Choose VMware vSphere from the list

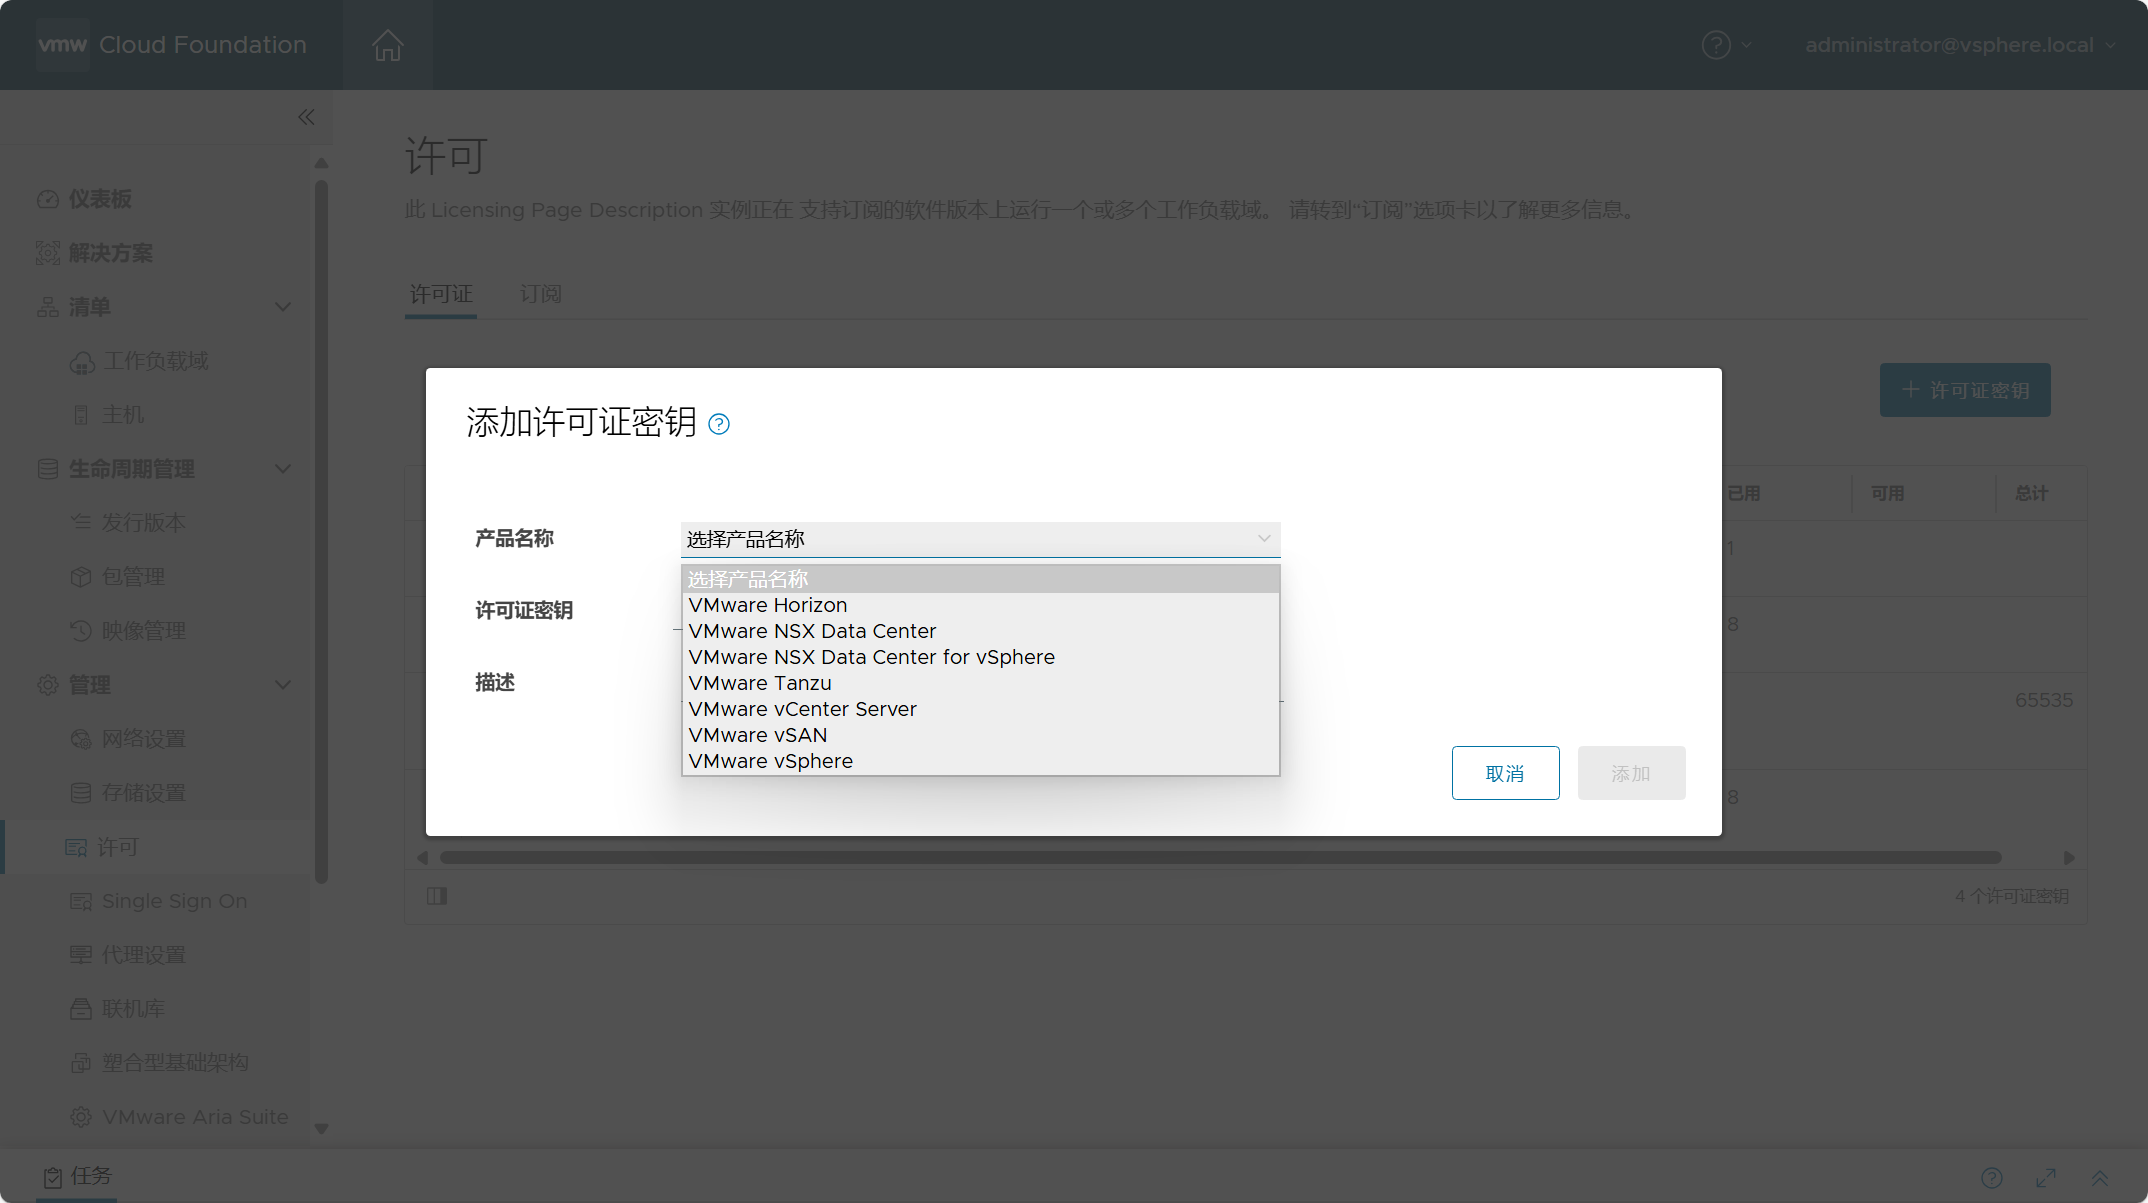tap(980, 761)
